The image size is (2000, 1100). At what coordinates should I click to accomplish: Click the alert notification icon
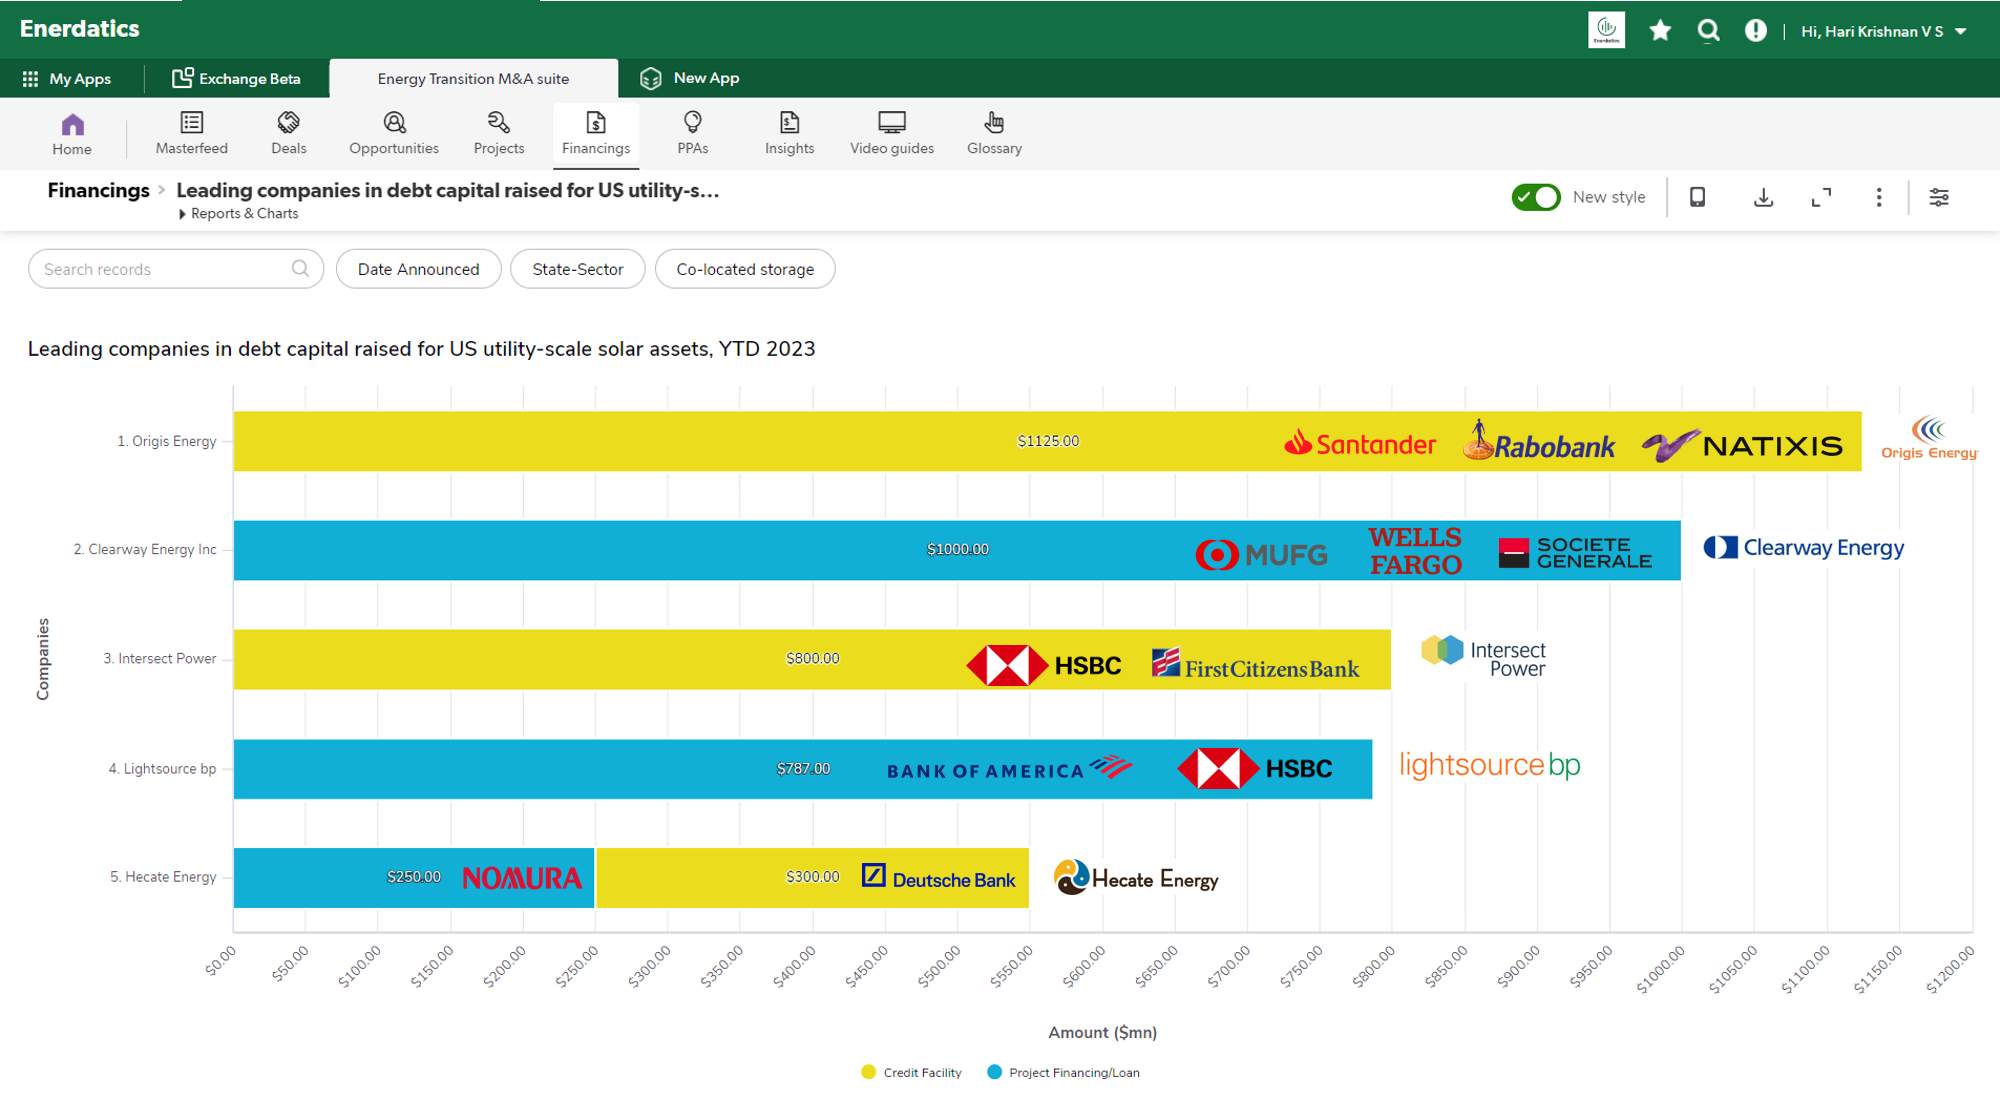point(1755,31)
